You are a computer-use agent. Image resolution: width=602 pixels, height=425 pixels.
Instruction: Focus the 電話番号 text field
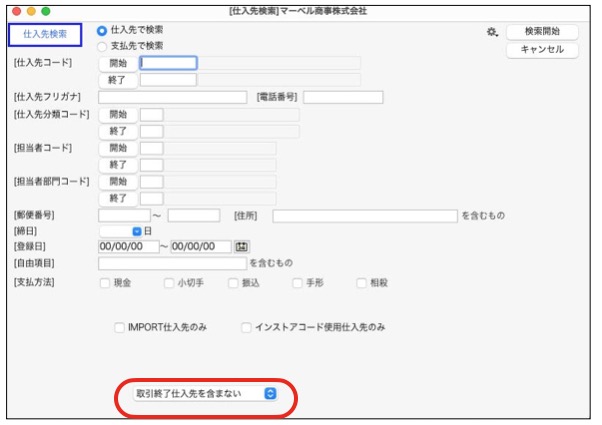(x=343, y=97)
